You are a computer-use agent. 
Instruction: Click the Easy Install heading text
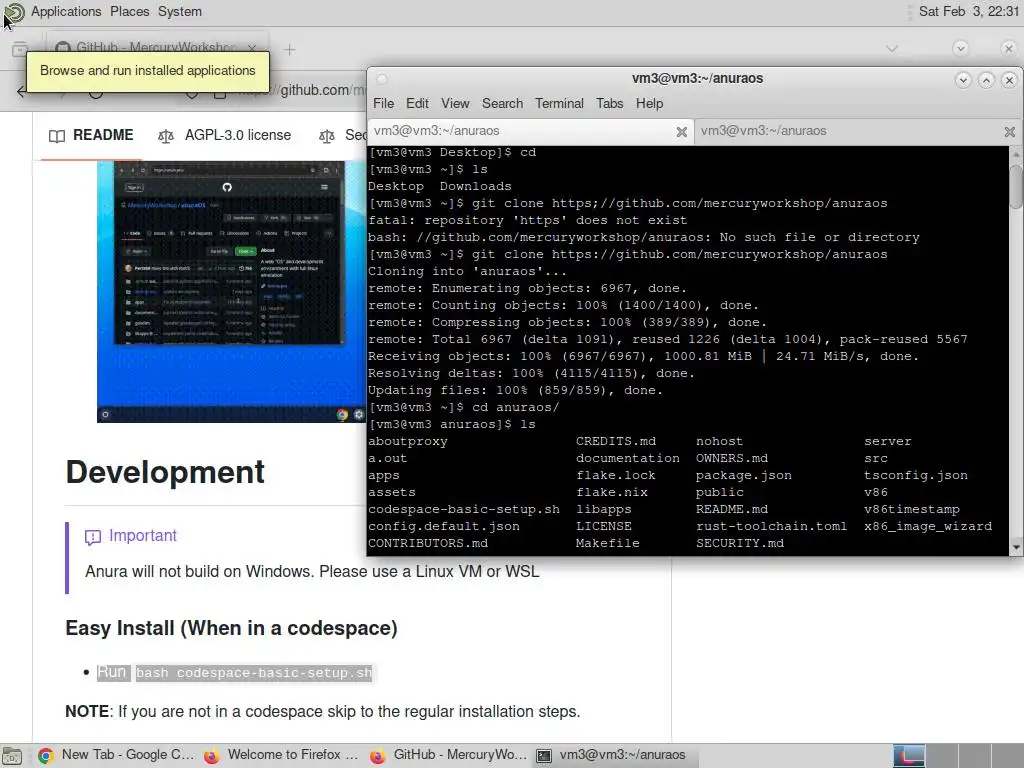click(231, 628)
